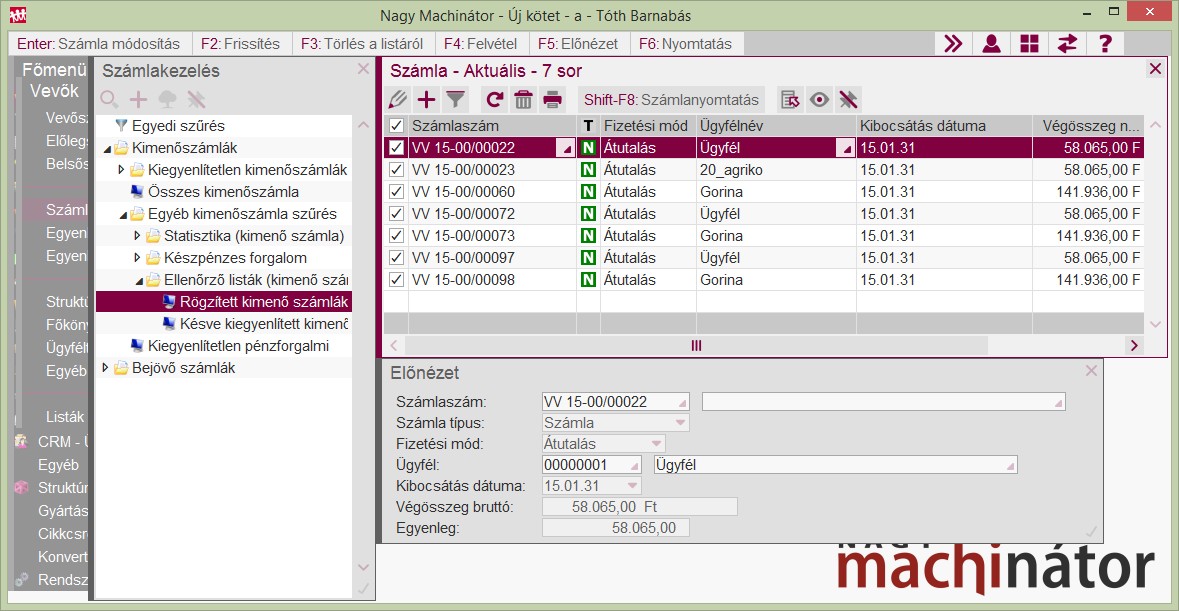
Task: Click F4: Felvétel command
Action: [480, 44]
